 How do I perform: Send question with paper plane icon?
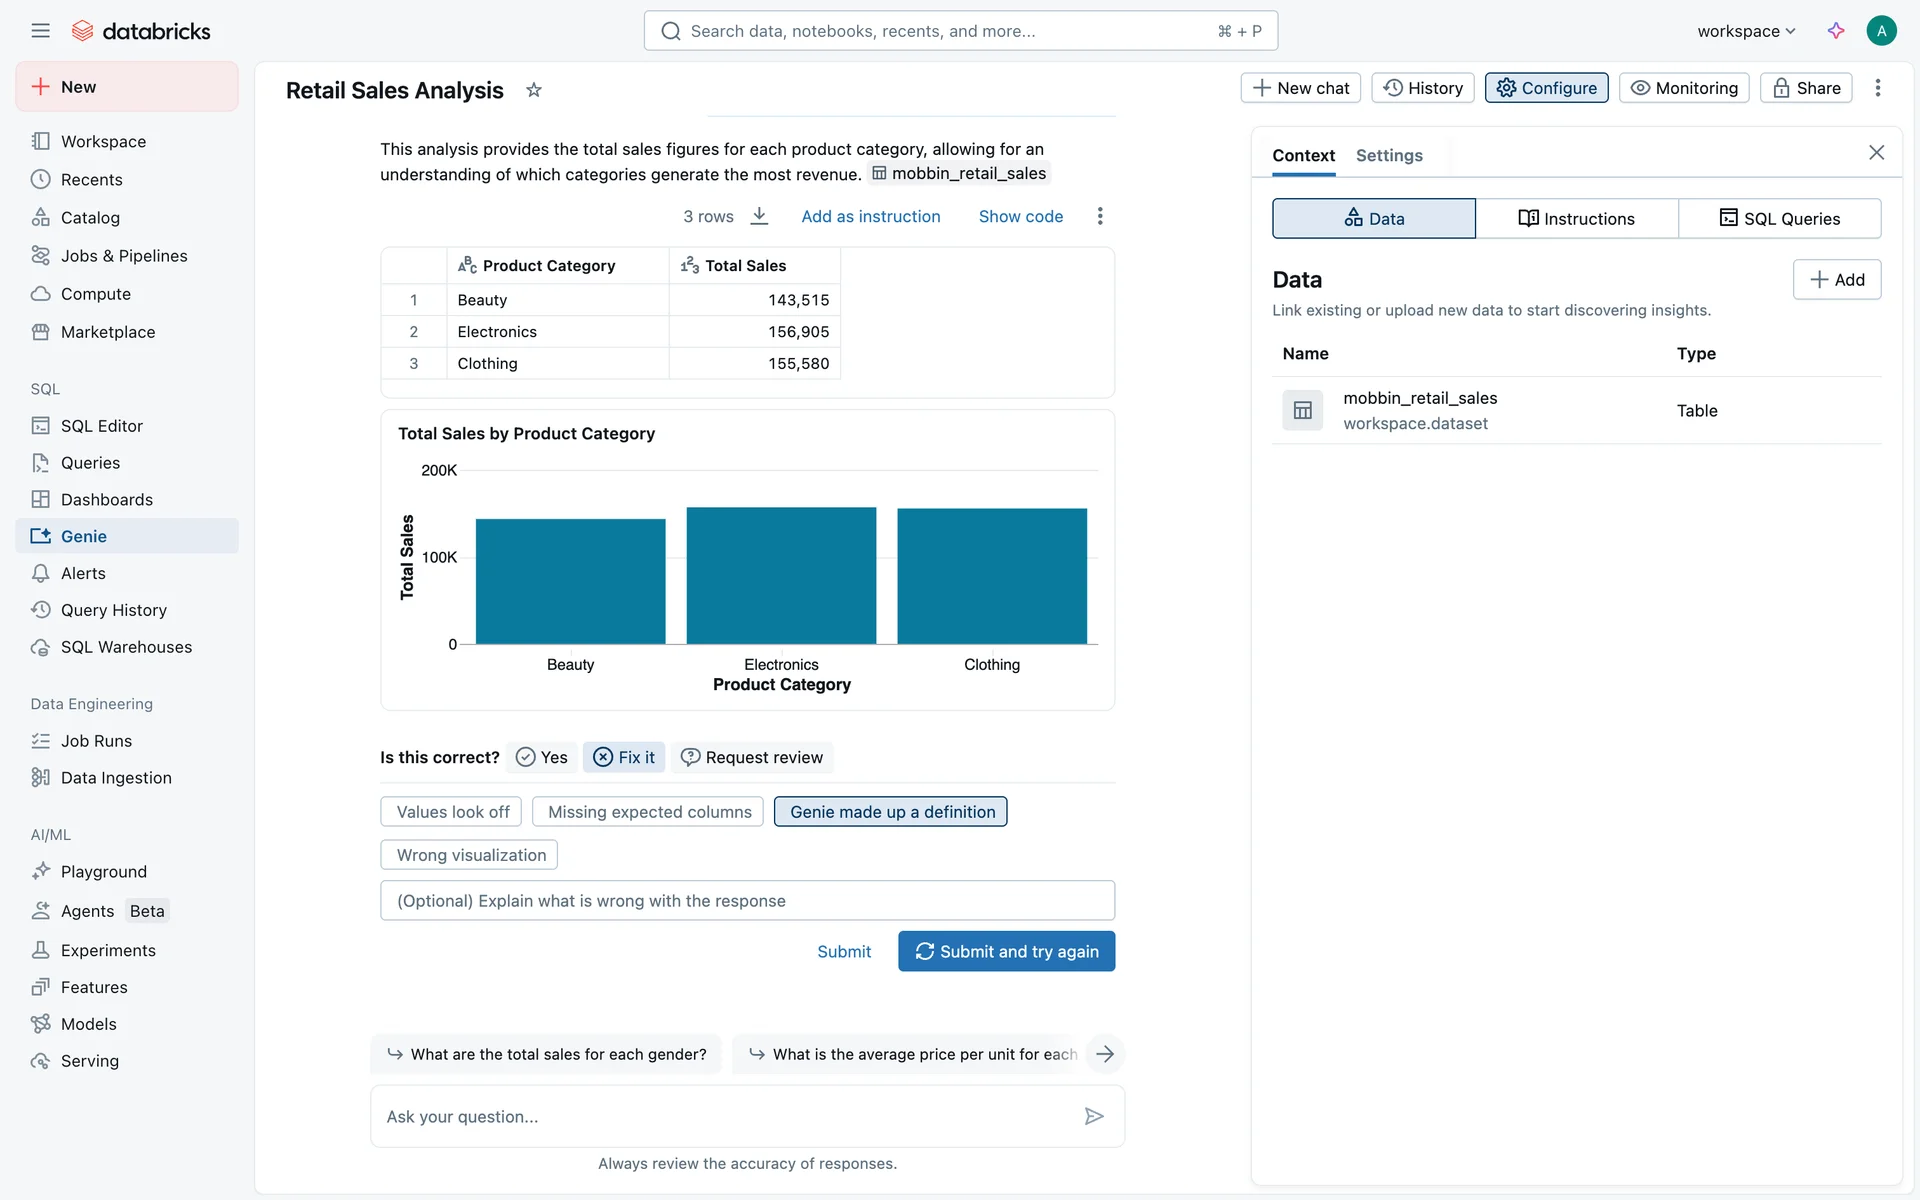tap(1094, 1116)
